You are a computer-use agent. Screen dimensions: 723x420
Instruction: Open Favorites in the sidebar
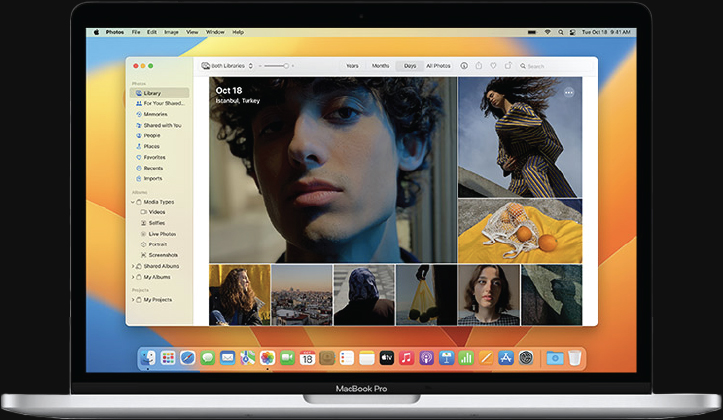click(160, 157)
